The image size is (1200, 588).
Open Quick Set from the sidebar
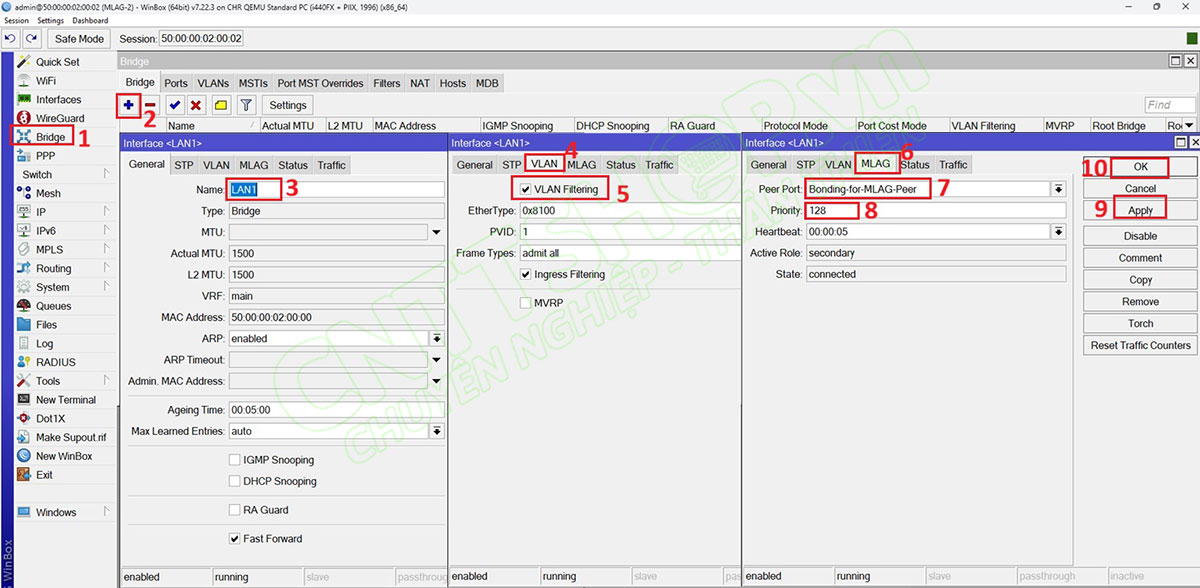coord(57,62)
